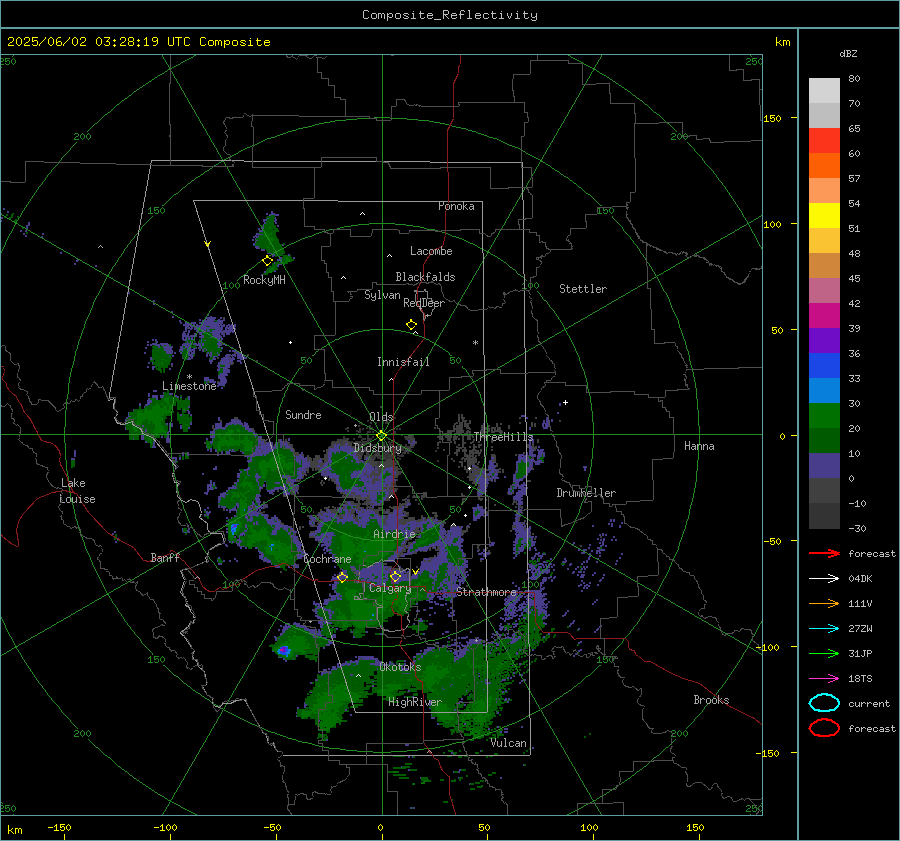
Task: Click the Hanna town label
Action: [x=699, y=445]
